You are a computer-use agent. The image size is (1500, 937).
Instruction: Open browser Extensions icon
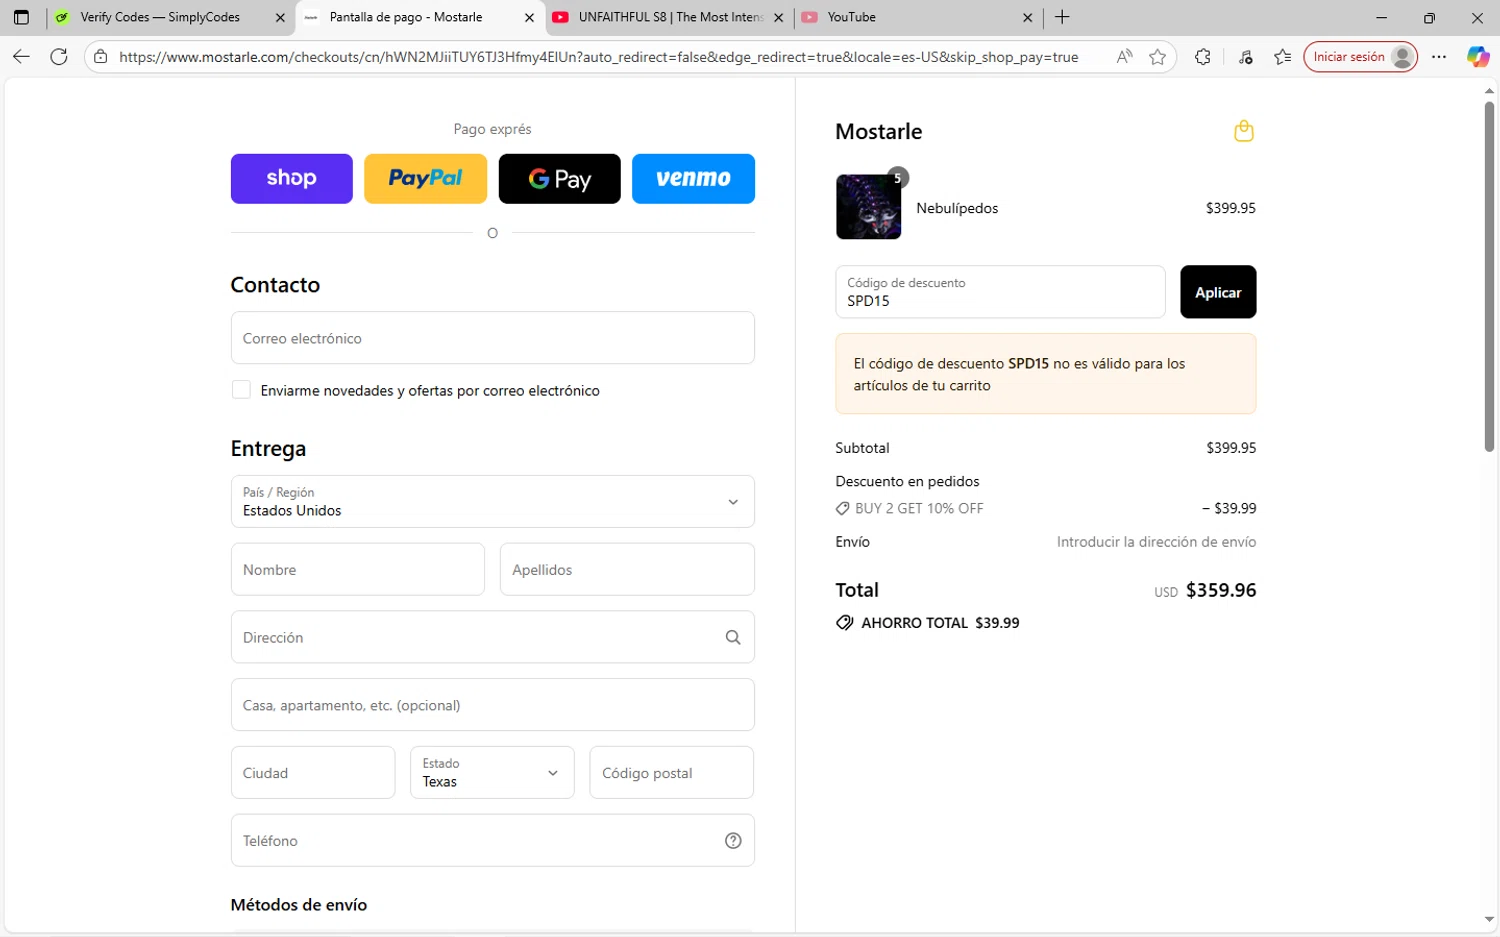[x=1203, y=57]
